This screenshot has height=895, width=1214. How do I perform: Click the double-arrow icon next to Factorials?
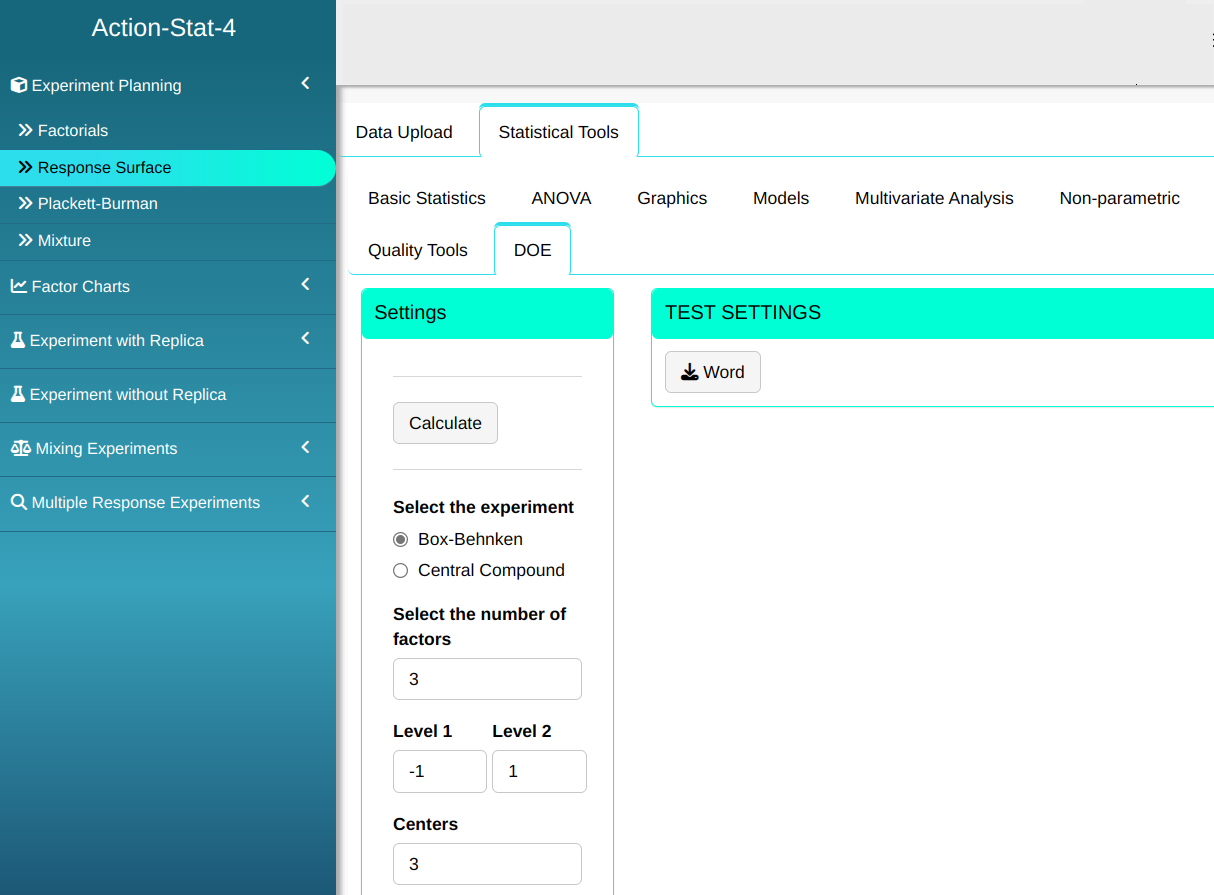(25, 130)
